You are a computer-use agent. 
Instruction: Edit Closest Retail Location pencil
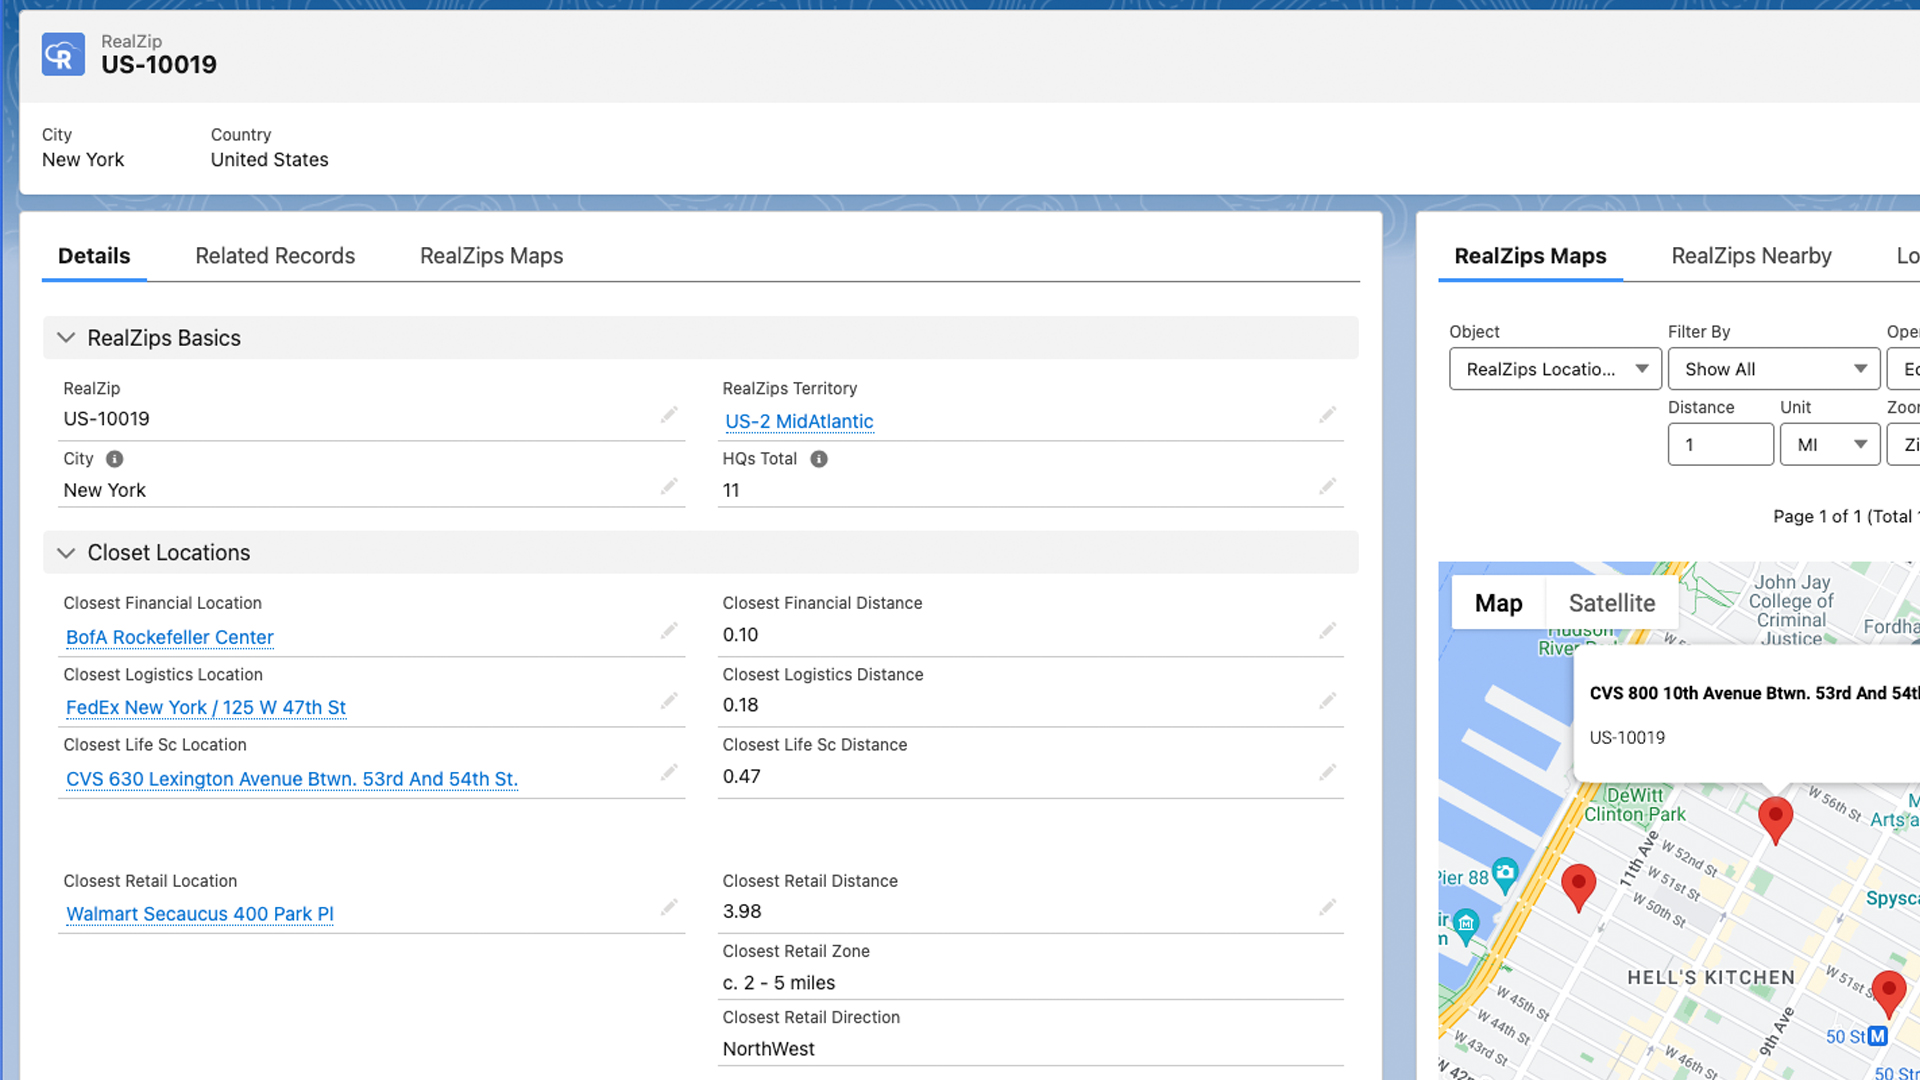[x=669, y=908]
